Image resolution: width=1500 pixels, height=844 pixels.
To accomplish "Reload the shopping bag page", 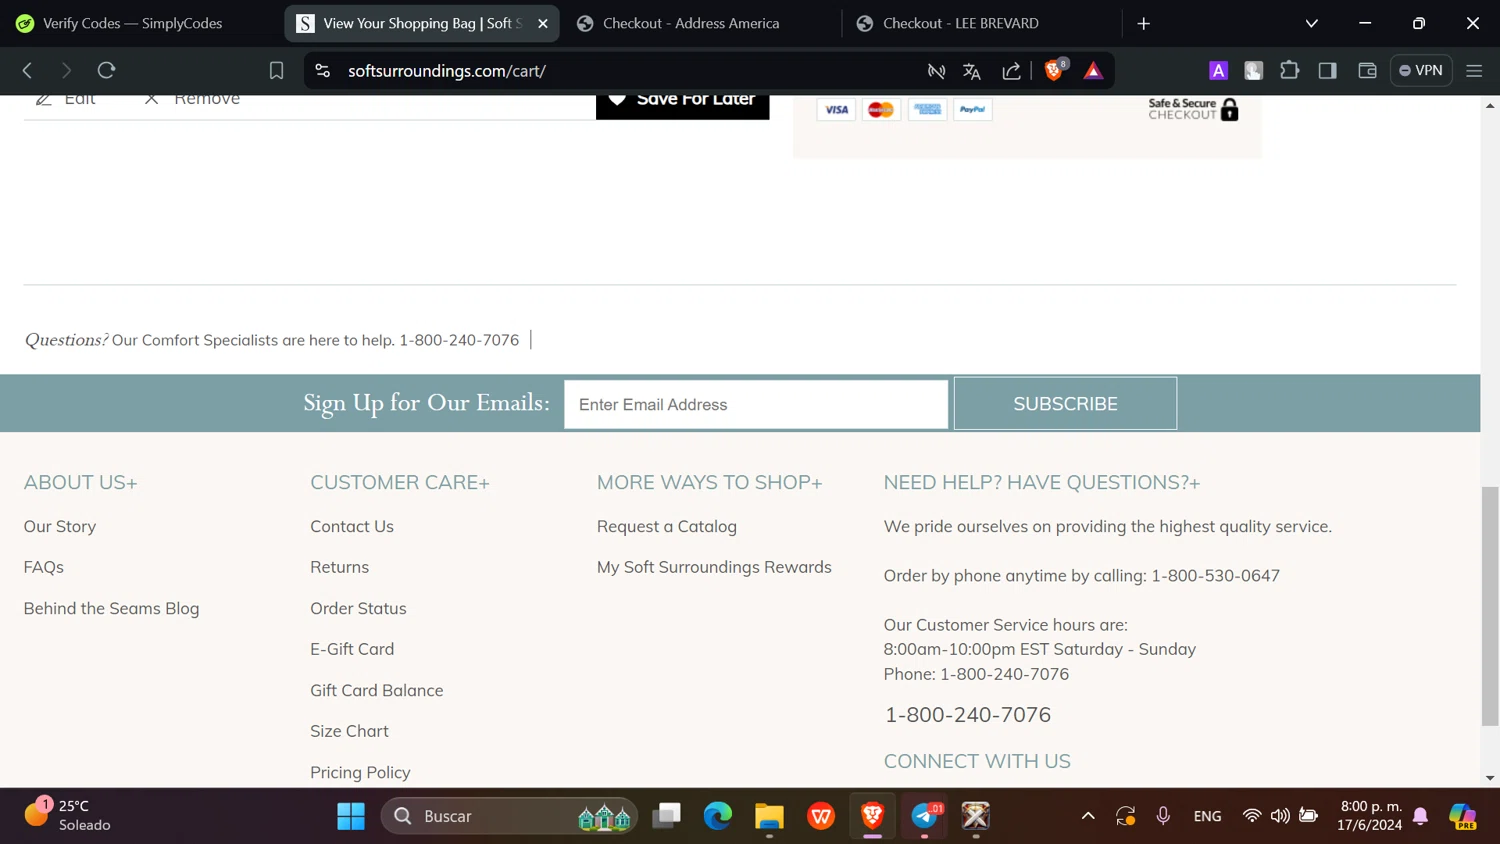I will pyautogui.click(x=106, y=71).
